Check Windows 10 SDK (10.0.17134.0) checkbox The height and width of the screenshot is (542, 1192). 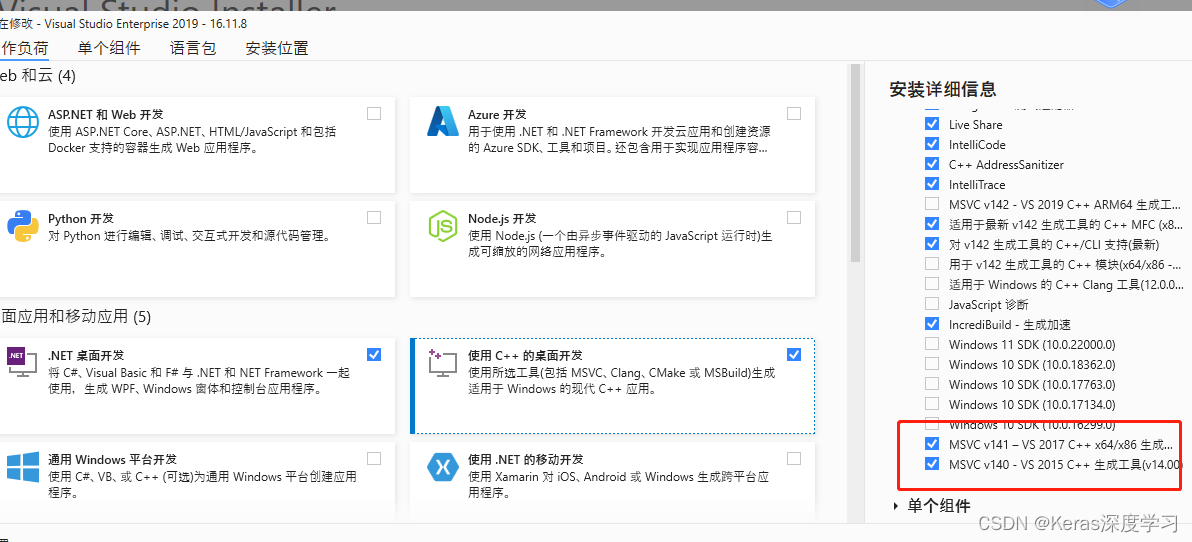pos(931,404)
